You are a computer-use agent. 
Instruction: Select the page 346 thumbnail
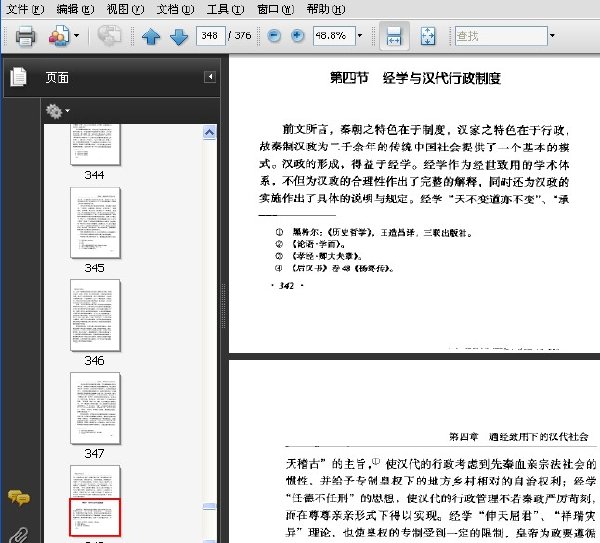coord(95,315)
